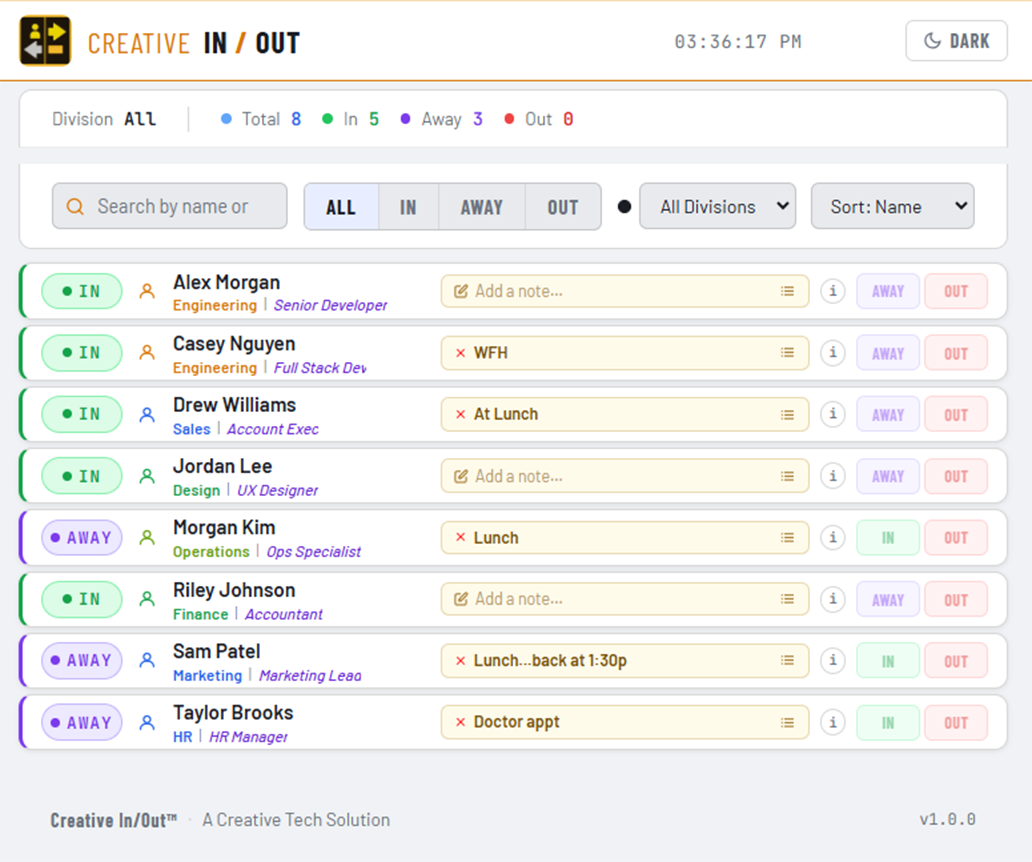Screen dimensions: 1032x862
Task: Click Drew Williams' person avatar icon
Action: tap(147, 415)
